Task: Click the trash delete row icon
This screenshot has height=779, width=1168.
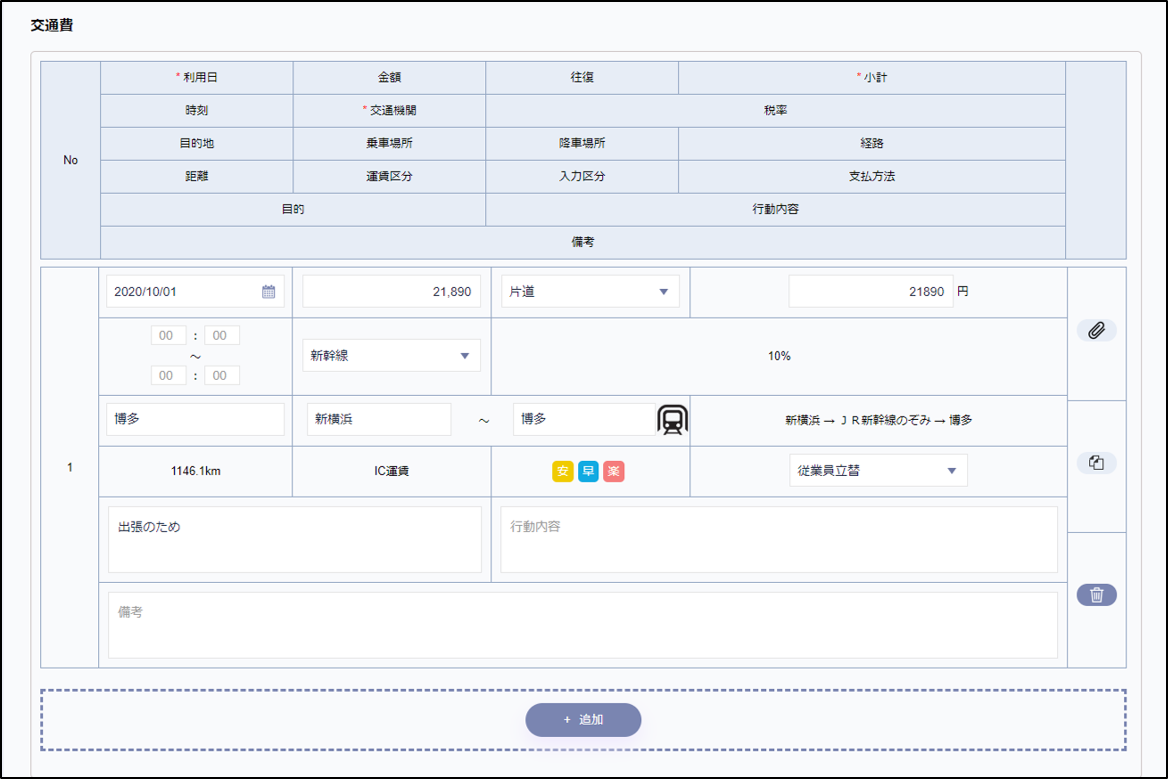Action: (x=1096, y=595)
